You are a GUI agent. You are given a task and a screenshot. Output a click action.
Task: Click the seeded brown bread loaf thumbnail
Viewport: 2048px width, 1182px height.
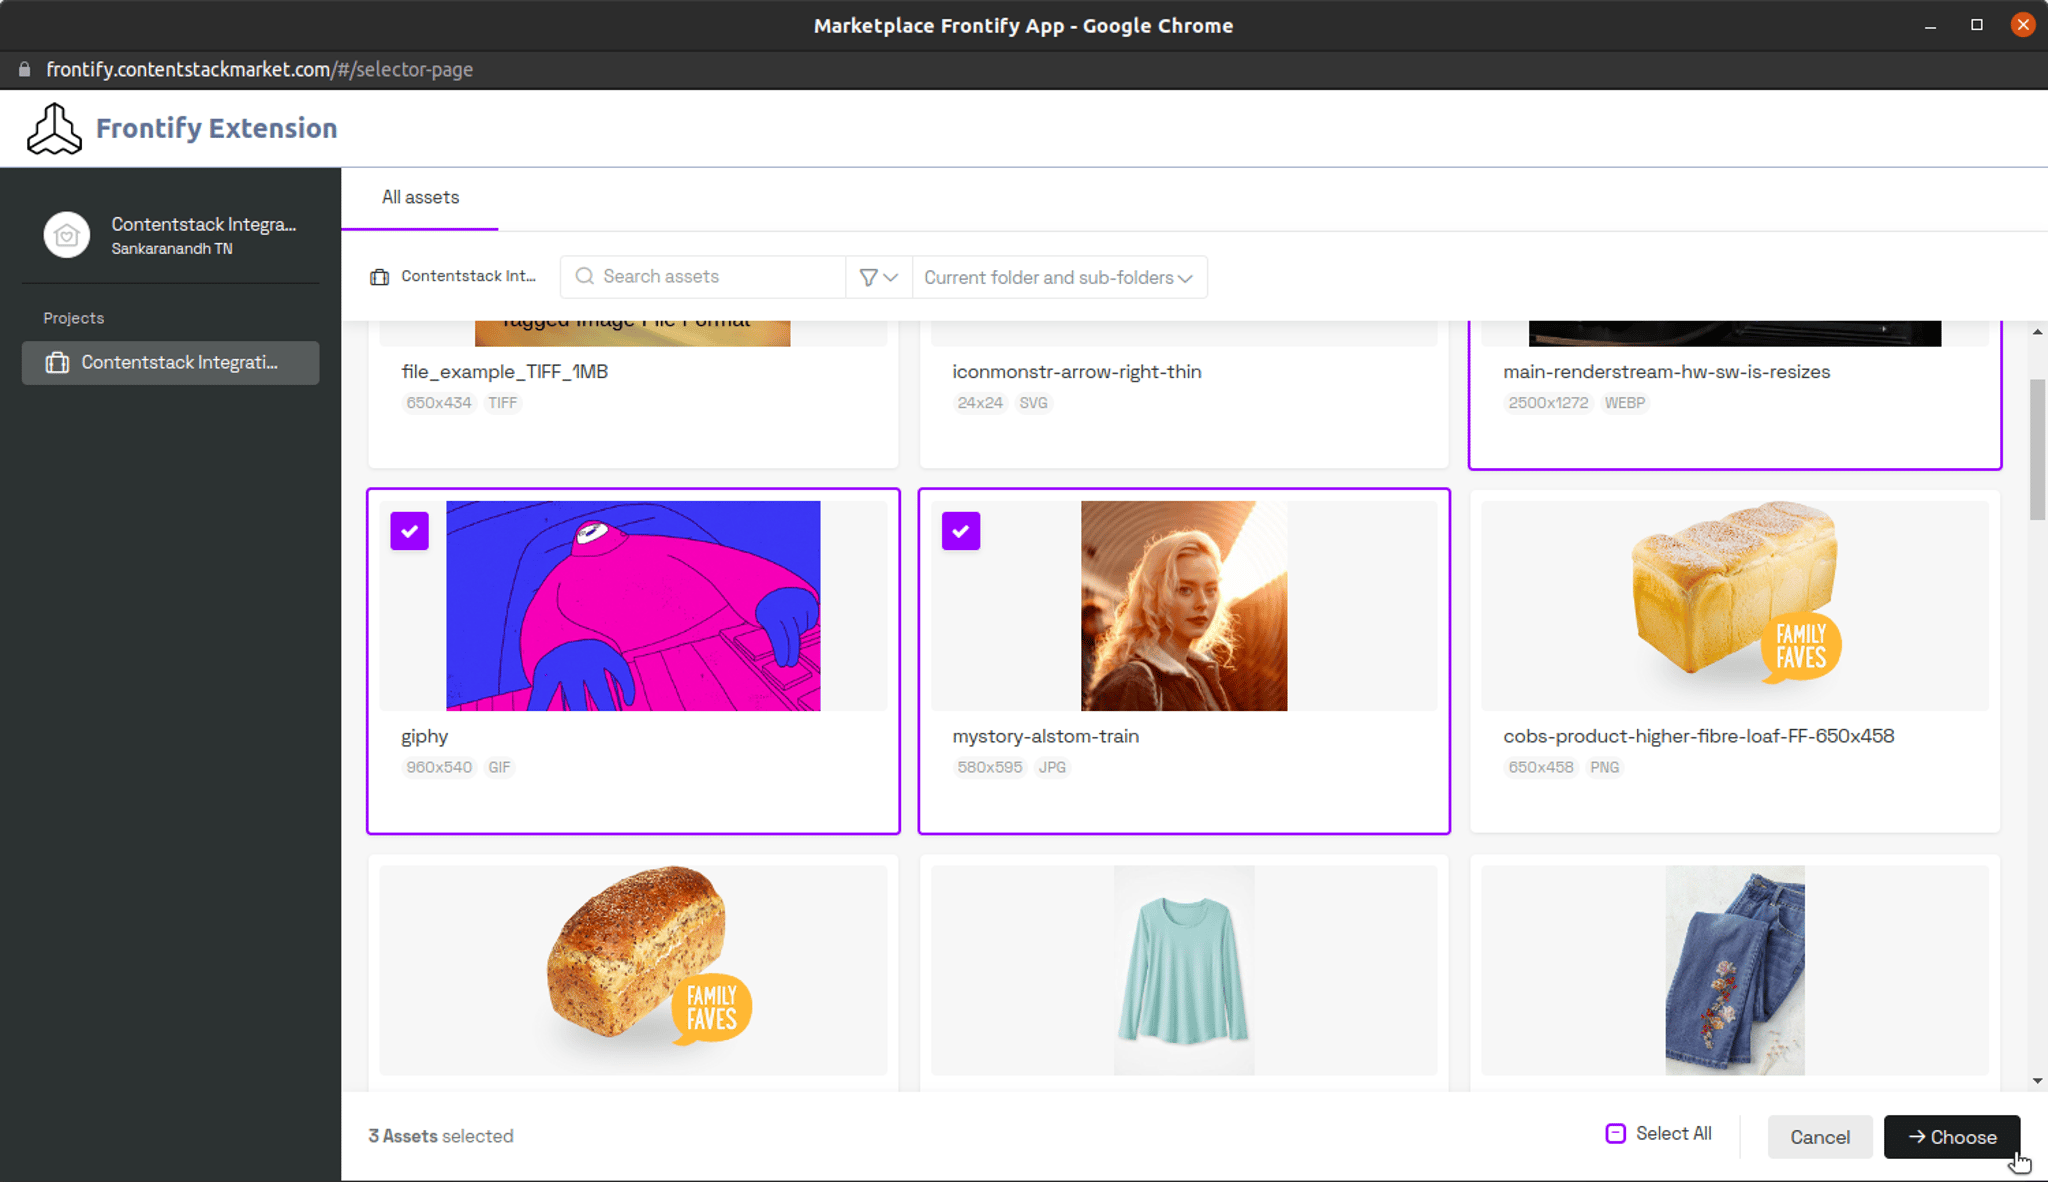tap(648, 958)
